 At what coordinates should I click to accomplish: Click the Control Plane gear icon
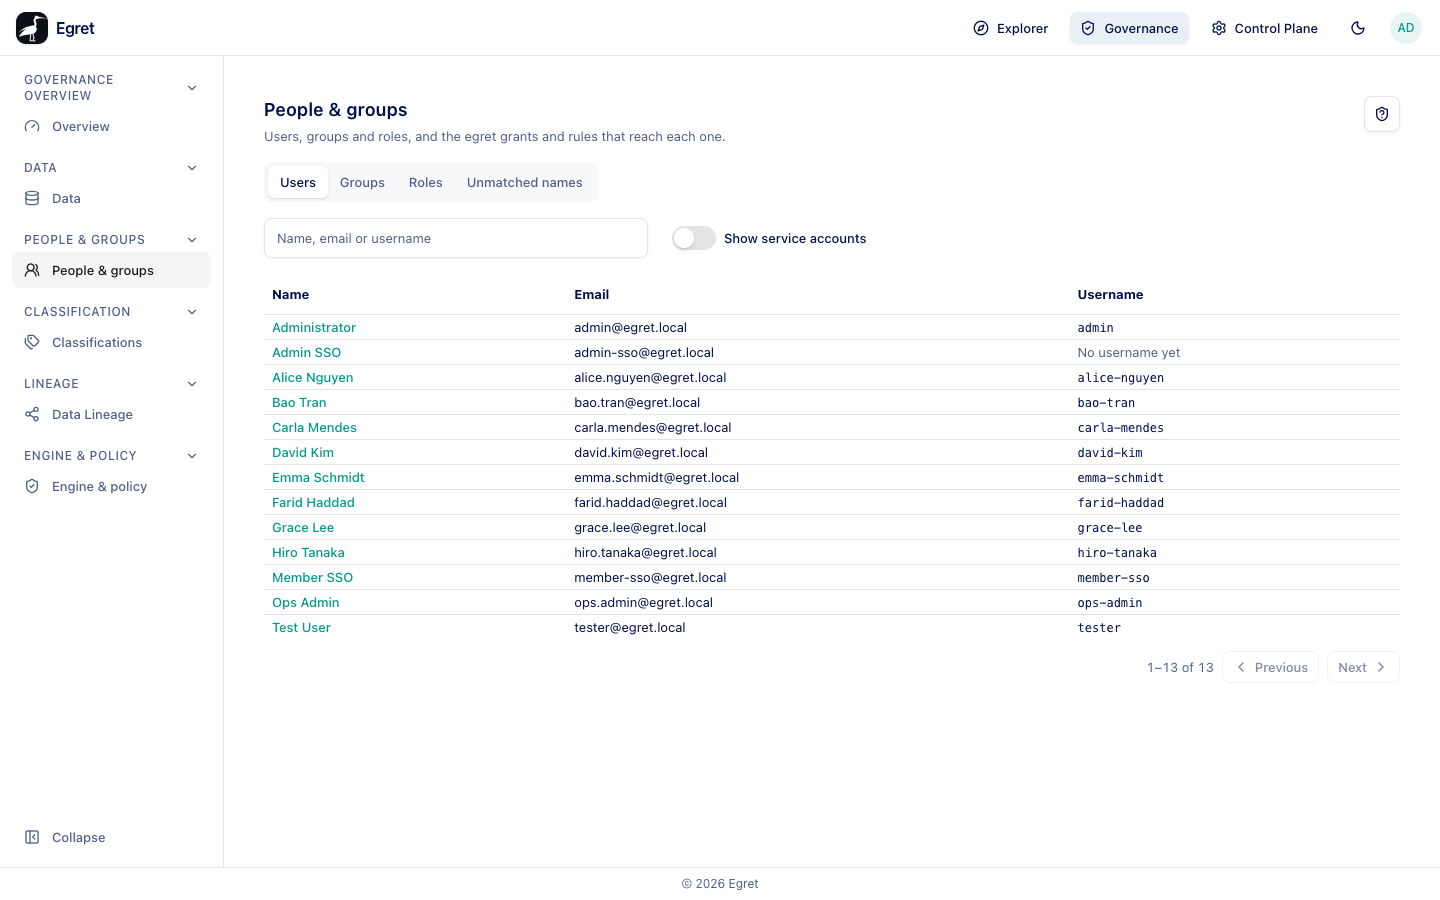[1219, 28]
